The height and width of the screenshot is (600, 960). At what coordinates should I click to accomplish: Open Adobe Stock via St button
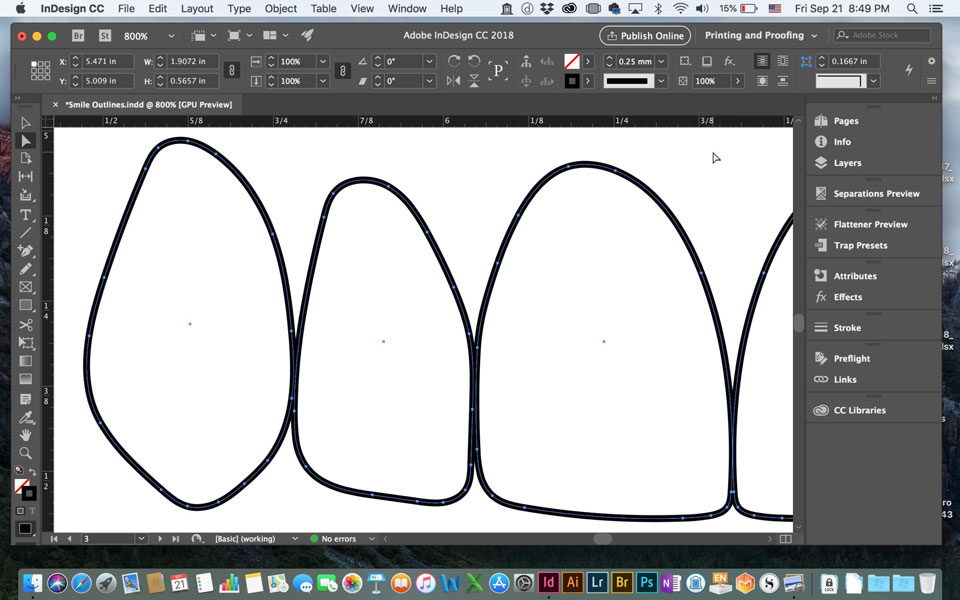(105, 36)
